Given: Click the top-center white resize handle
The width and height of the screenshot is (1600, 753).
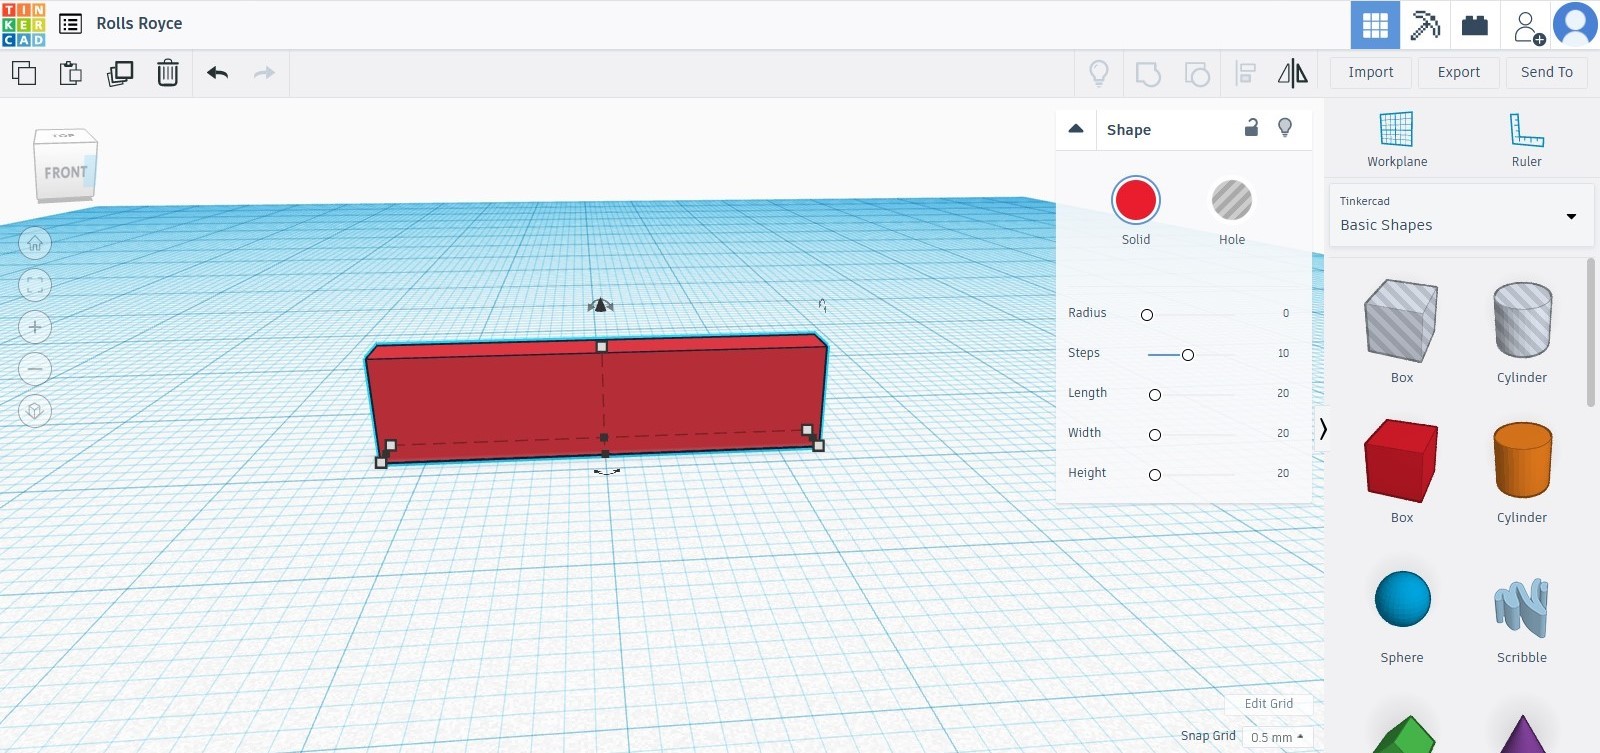Looking at the screenshot, I should [x=602, y=347].
